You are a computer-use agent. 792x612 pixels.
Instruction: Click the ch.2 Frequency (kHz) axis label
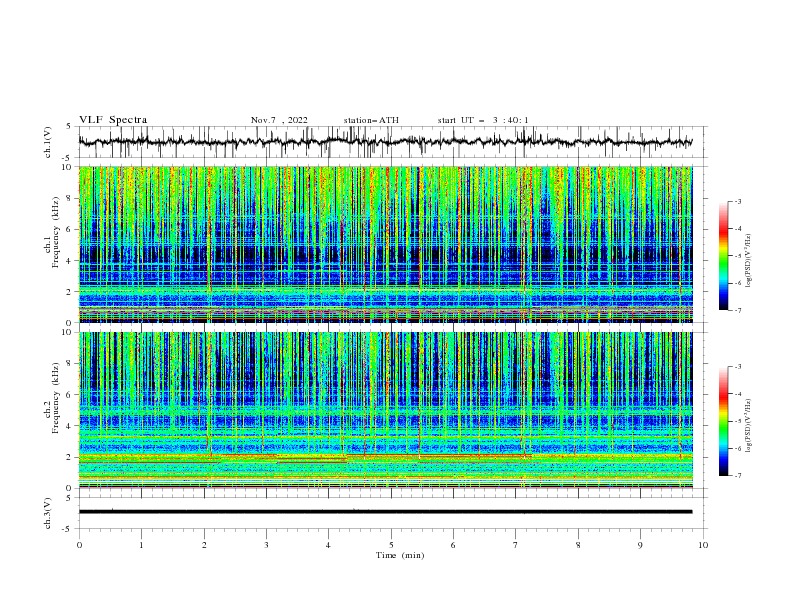(x=52, y=398)
